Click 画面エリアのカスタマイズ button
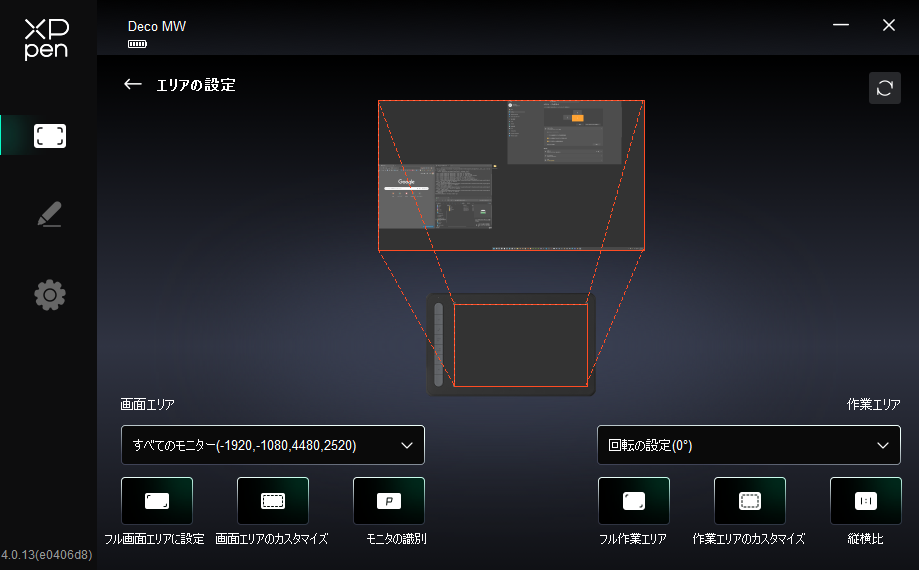 (x=272, y=501)
